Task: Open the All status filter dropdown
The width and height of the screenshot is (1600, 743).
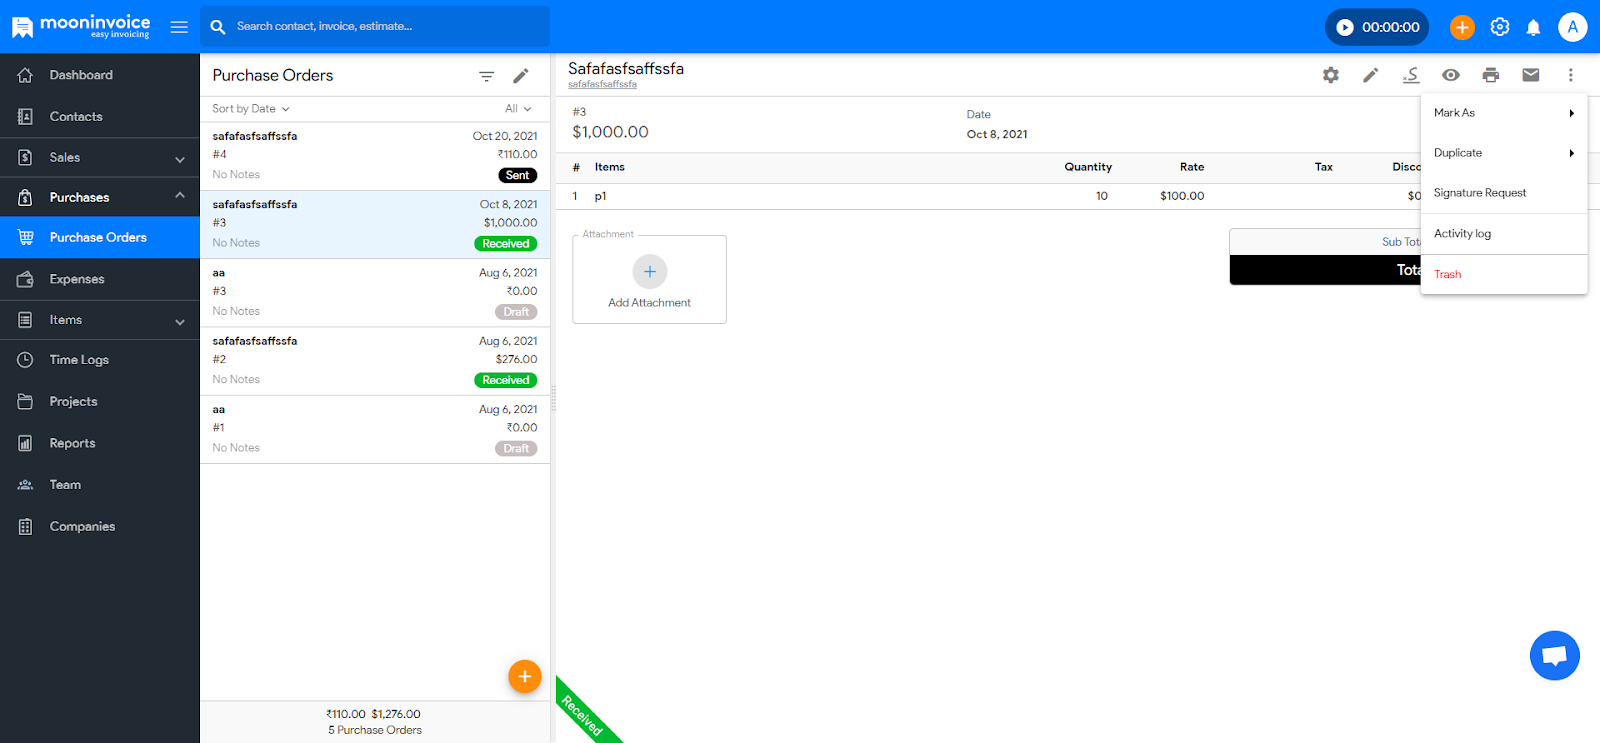Action: [518, 108]
